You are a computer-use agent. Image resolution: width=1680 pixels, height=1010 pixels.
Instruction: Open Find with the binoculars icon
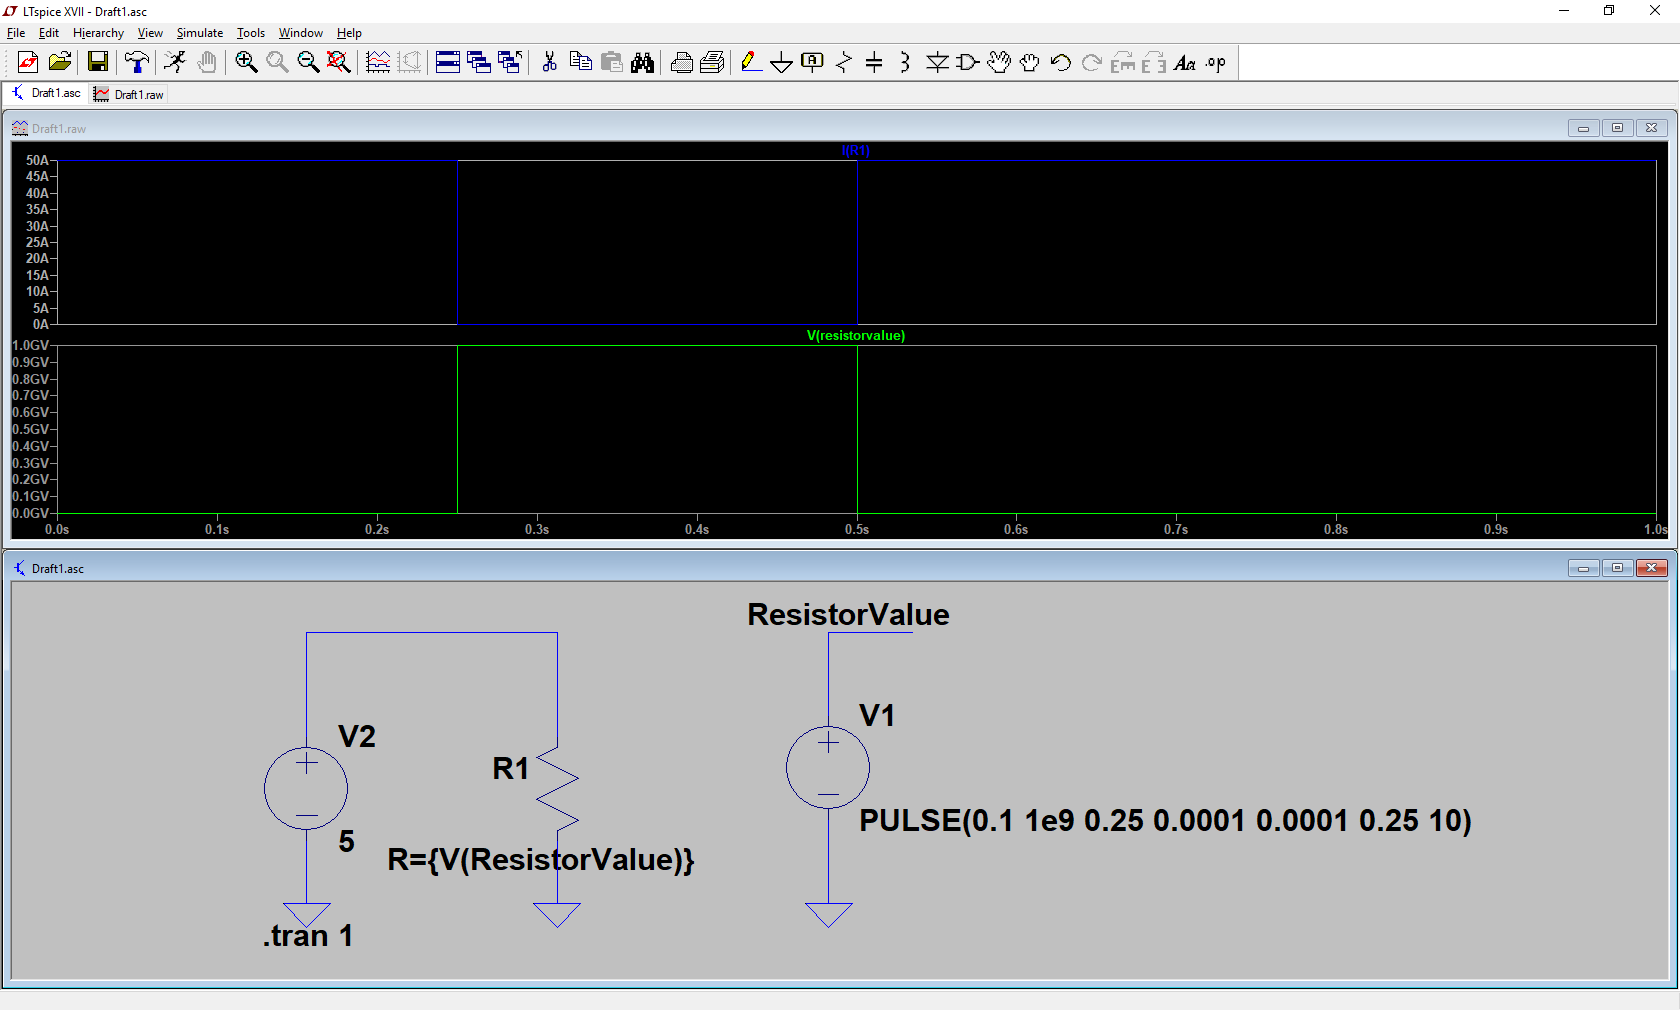[x=642, y=62]
